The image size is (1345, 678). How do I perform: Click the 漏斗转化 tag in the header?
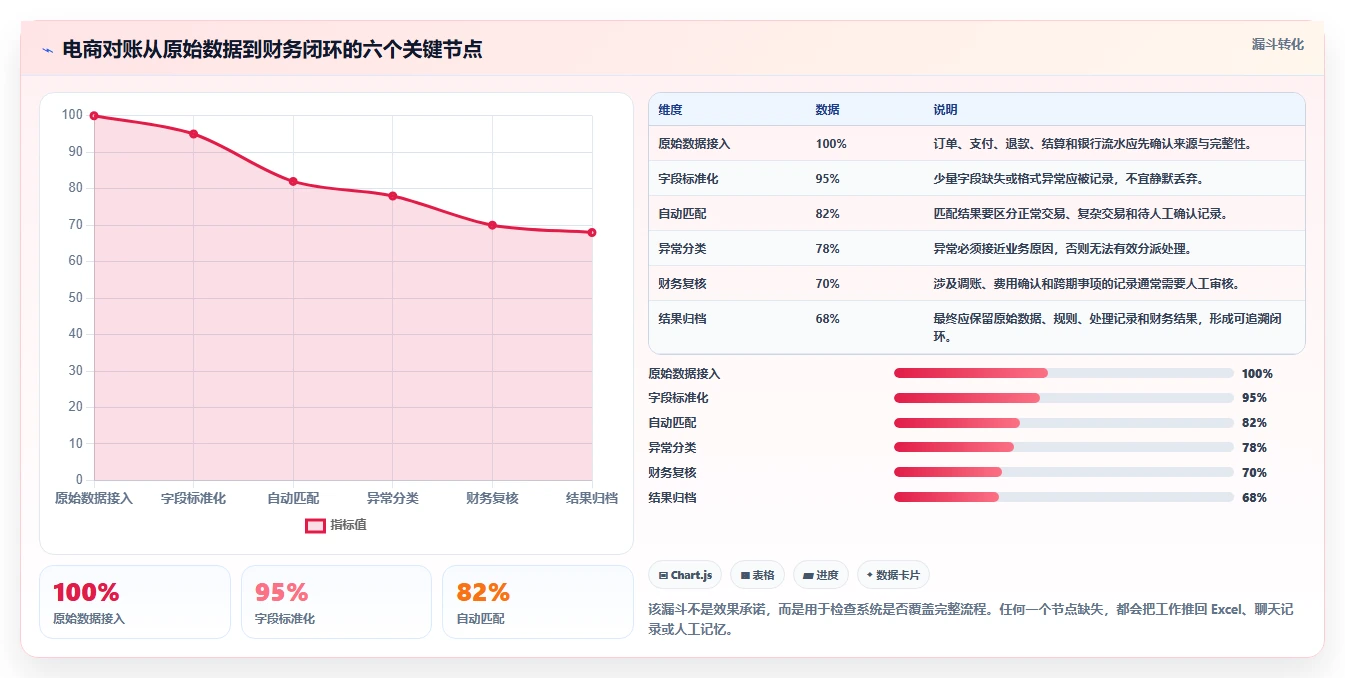click(1277, 45)
